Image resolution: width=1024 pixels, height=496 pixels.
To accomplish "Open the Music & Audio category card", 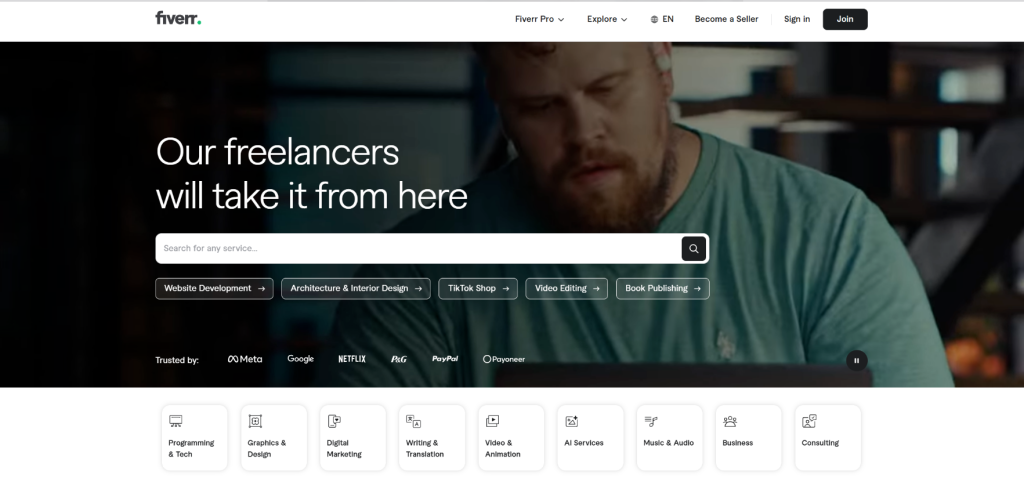I will (x=669, y=437).
